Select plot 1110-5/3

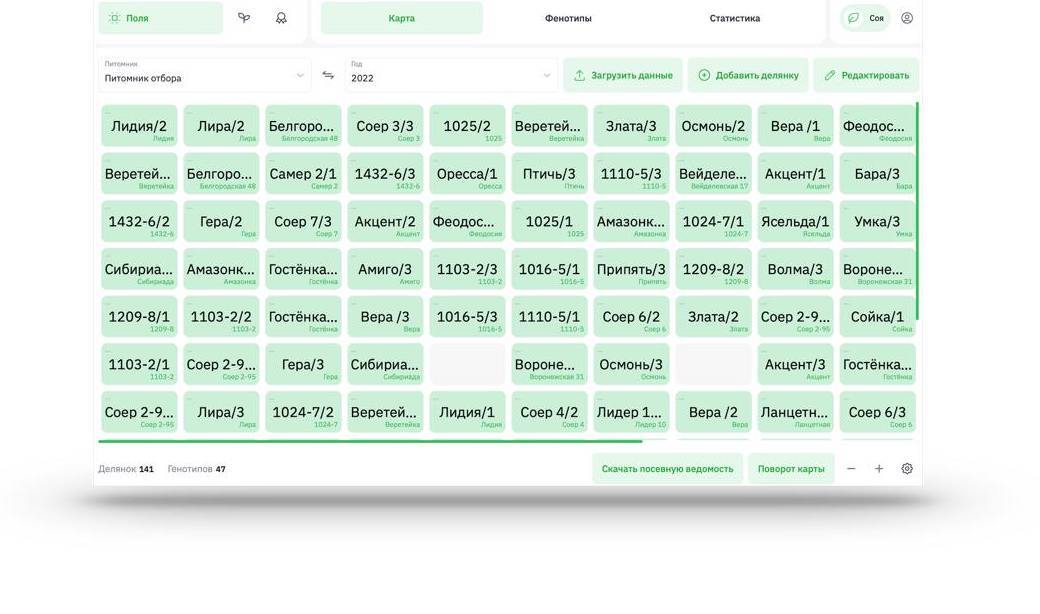(631, 174)
